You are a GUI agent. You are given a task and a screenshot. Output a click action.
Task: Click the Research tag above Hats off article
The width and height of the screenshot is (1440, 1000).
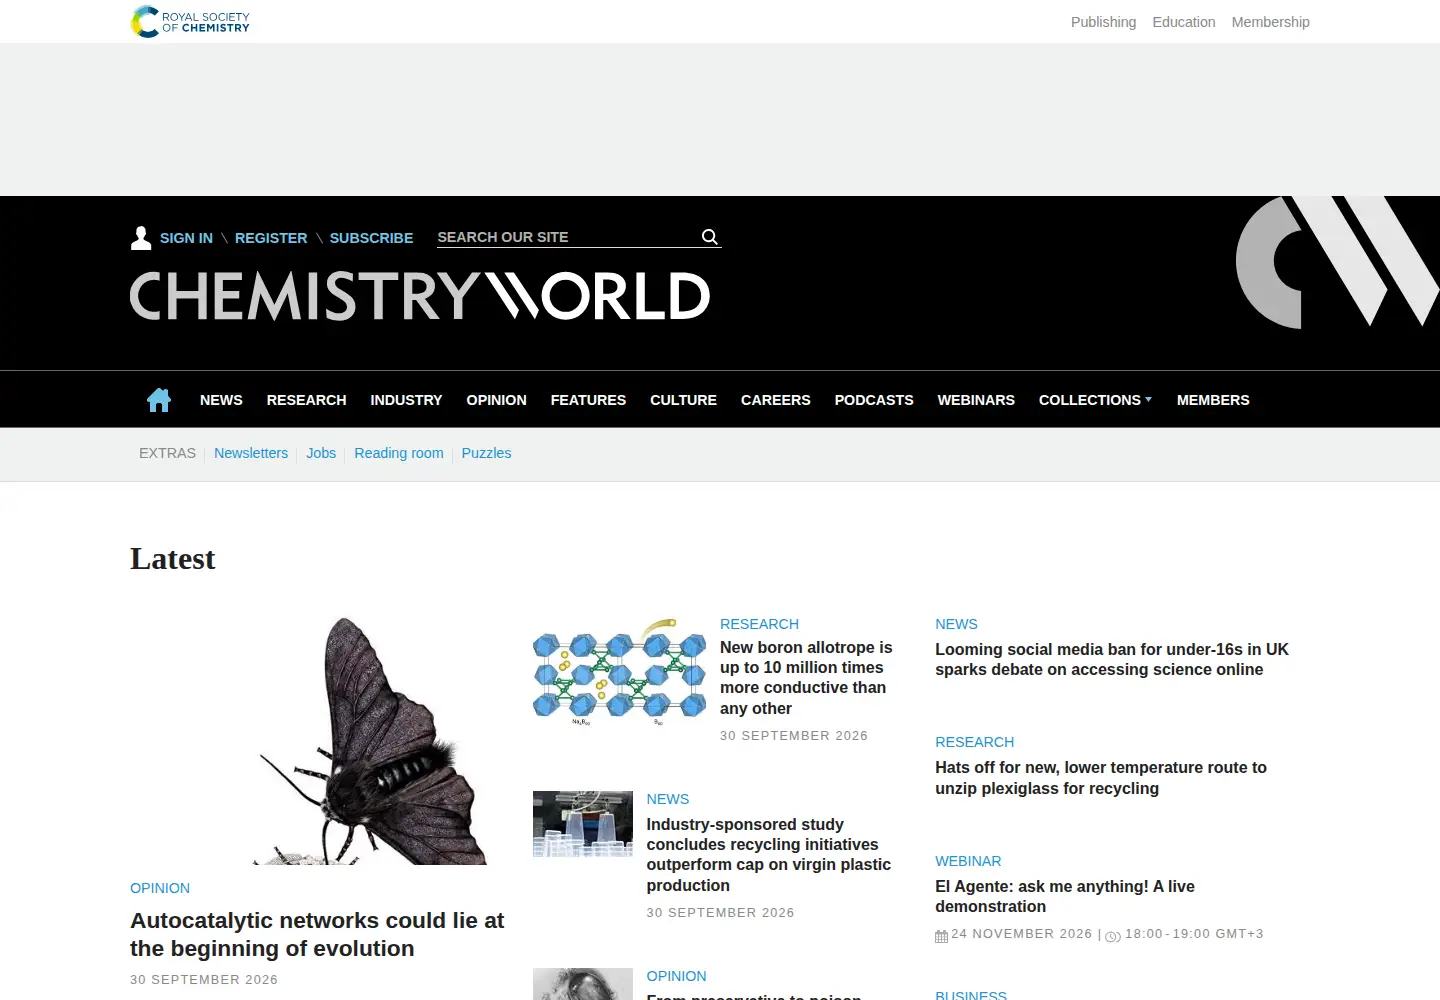975,742
